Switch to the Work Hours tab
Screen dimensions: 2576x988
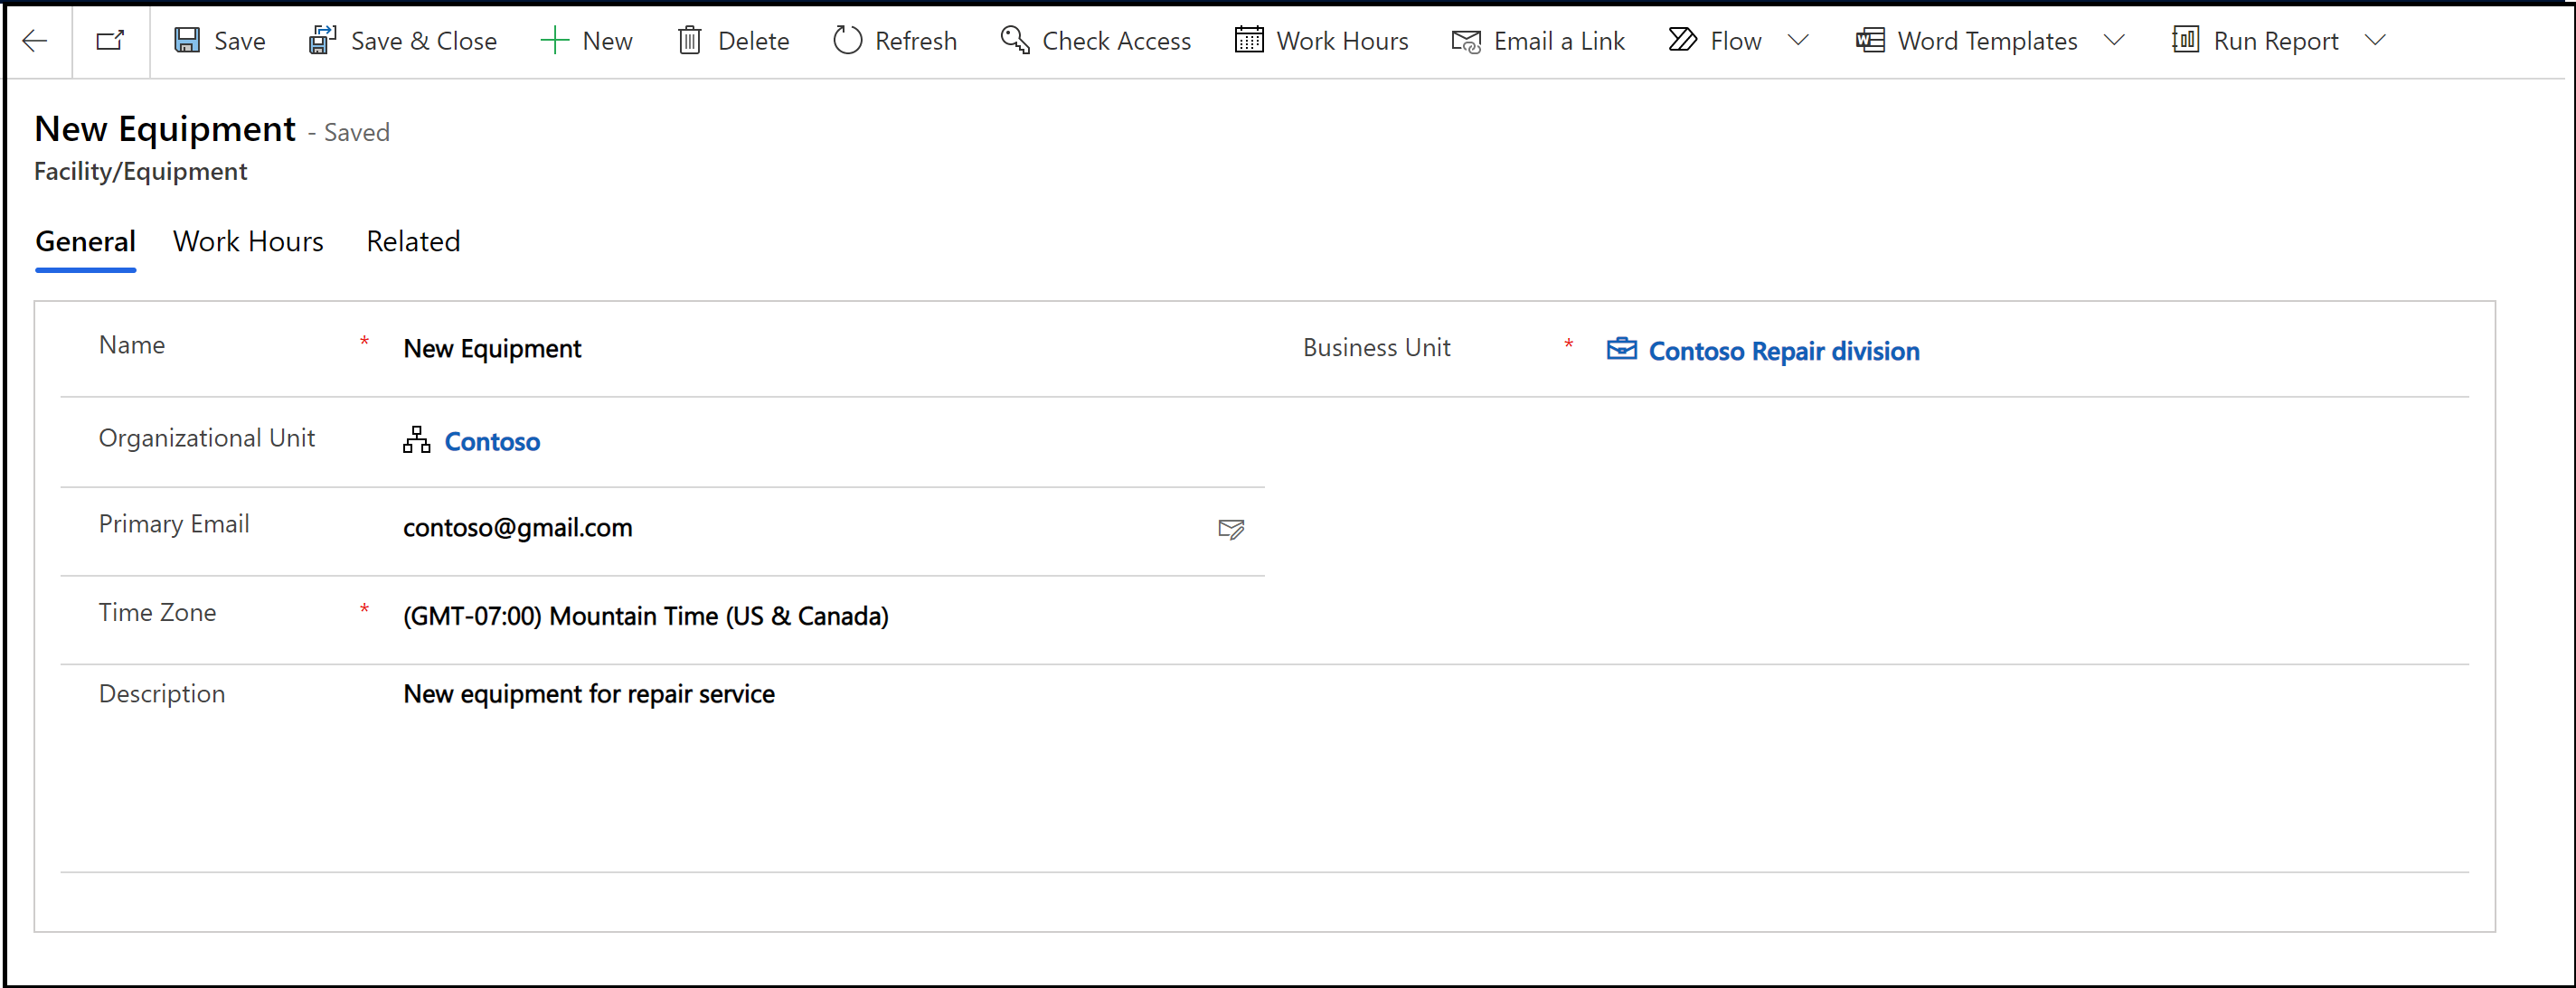tap(248, 241)
